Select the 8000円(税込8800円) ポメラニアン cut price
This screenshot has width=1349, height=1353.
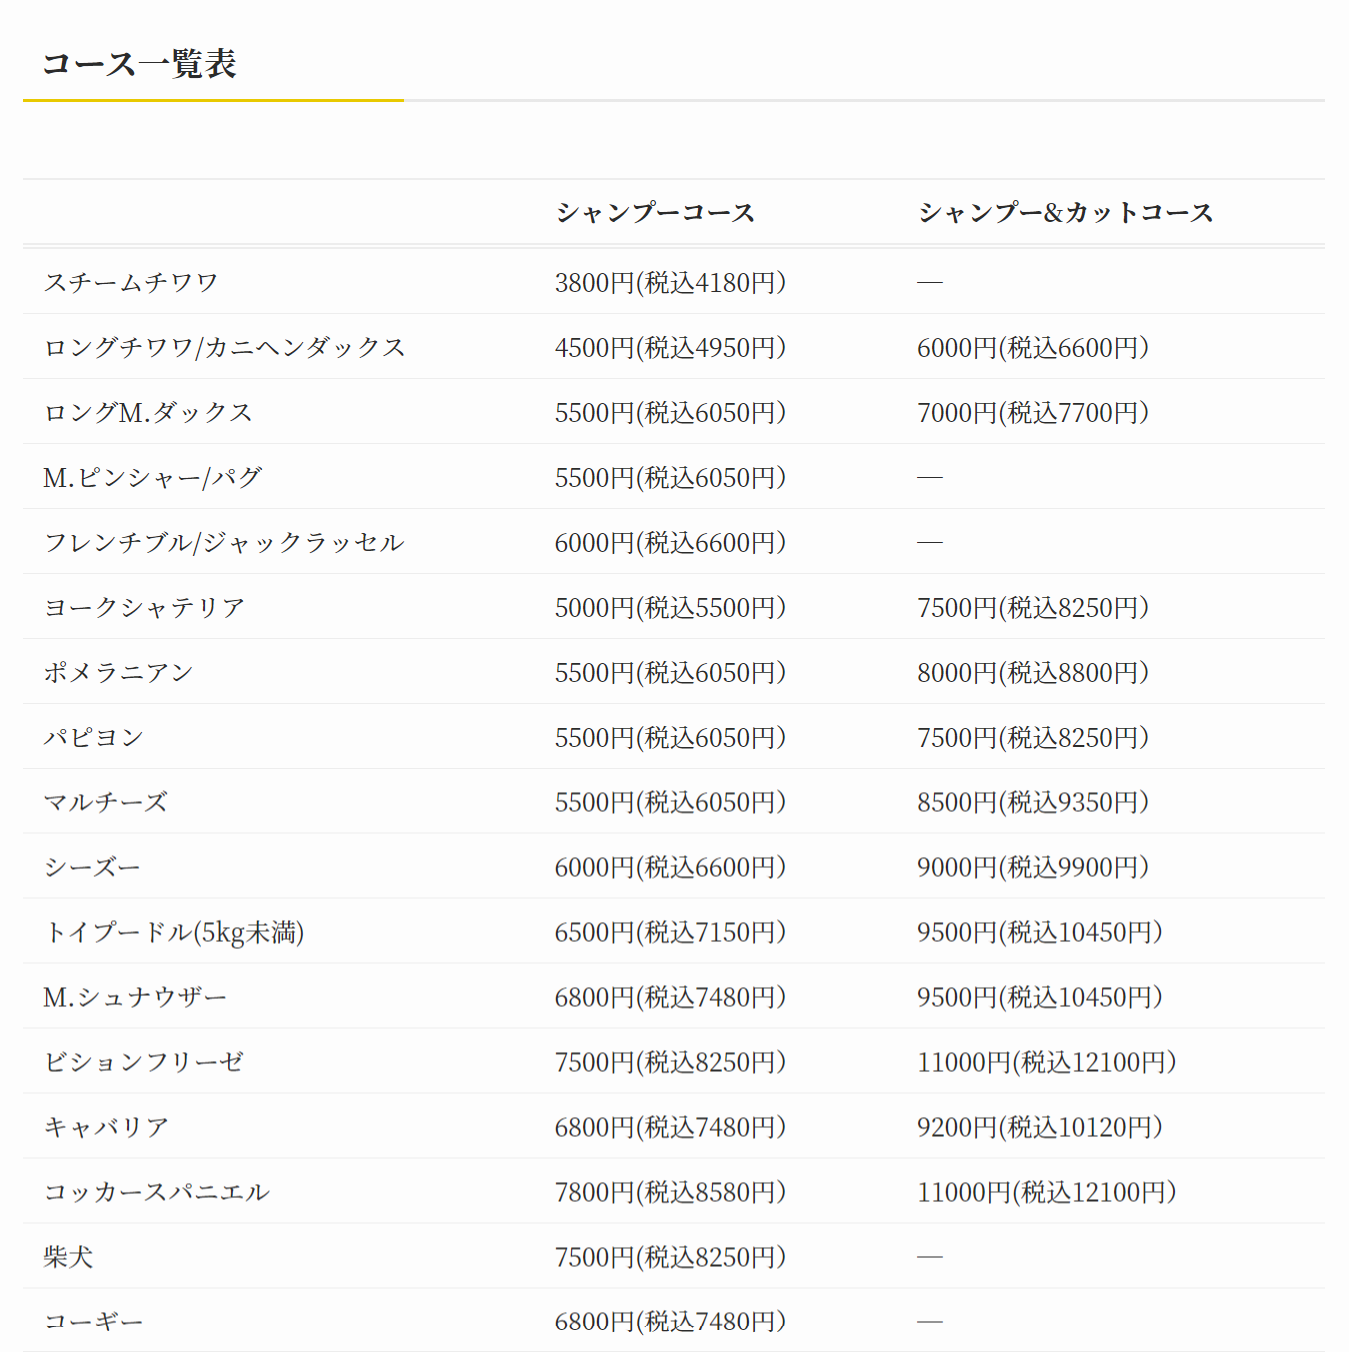[x=1033, y=673]
